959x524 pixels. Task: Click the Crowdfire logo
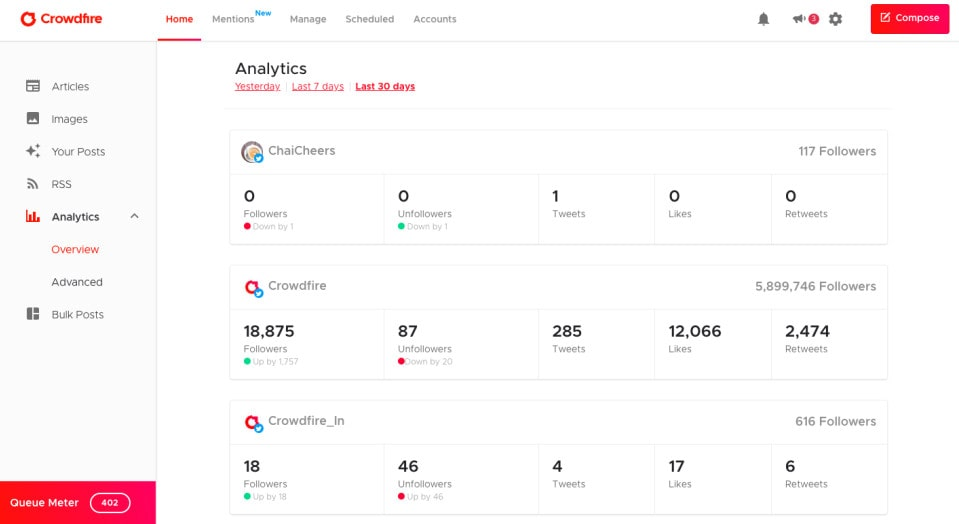click(61, 19)
